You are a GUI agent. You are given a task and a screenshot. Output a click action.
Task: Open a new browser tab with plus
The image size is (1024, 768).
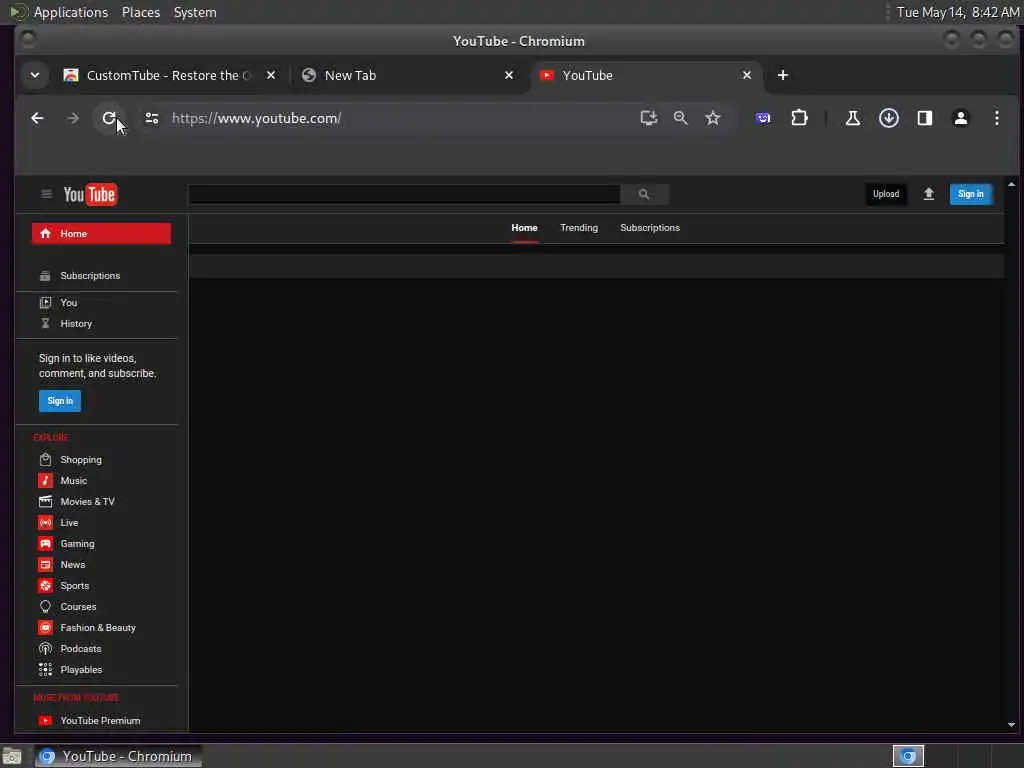click(x=782, y=75)
